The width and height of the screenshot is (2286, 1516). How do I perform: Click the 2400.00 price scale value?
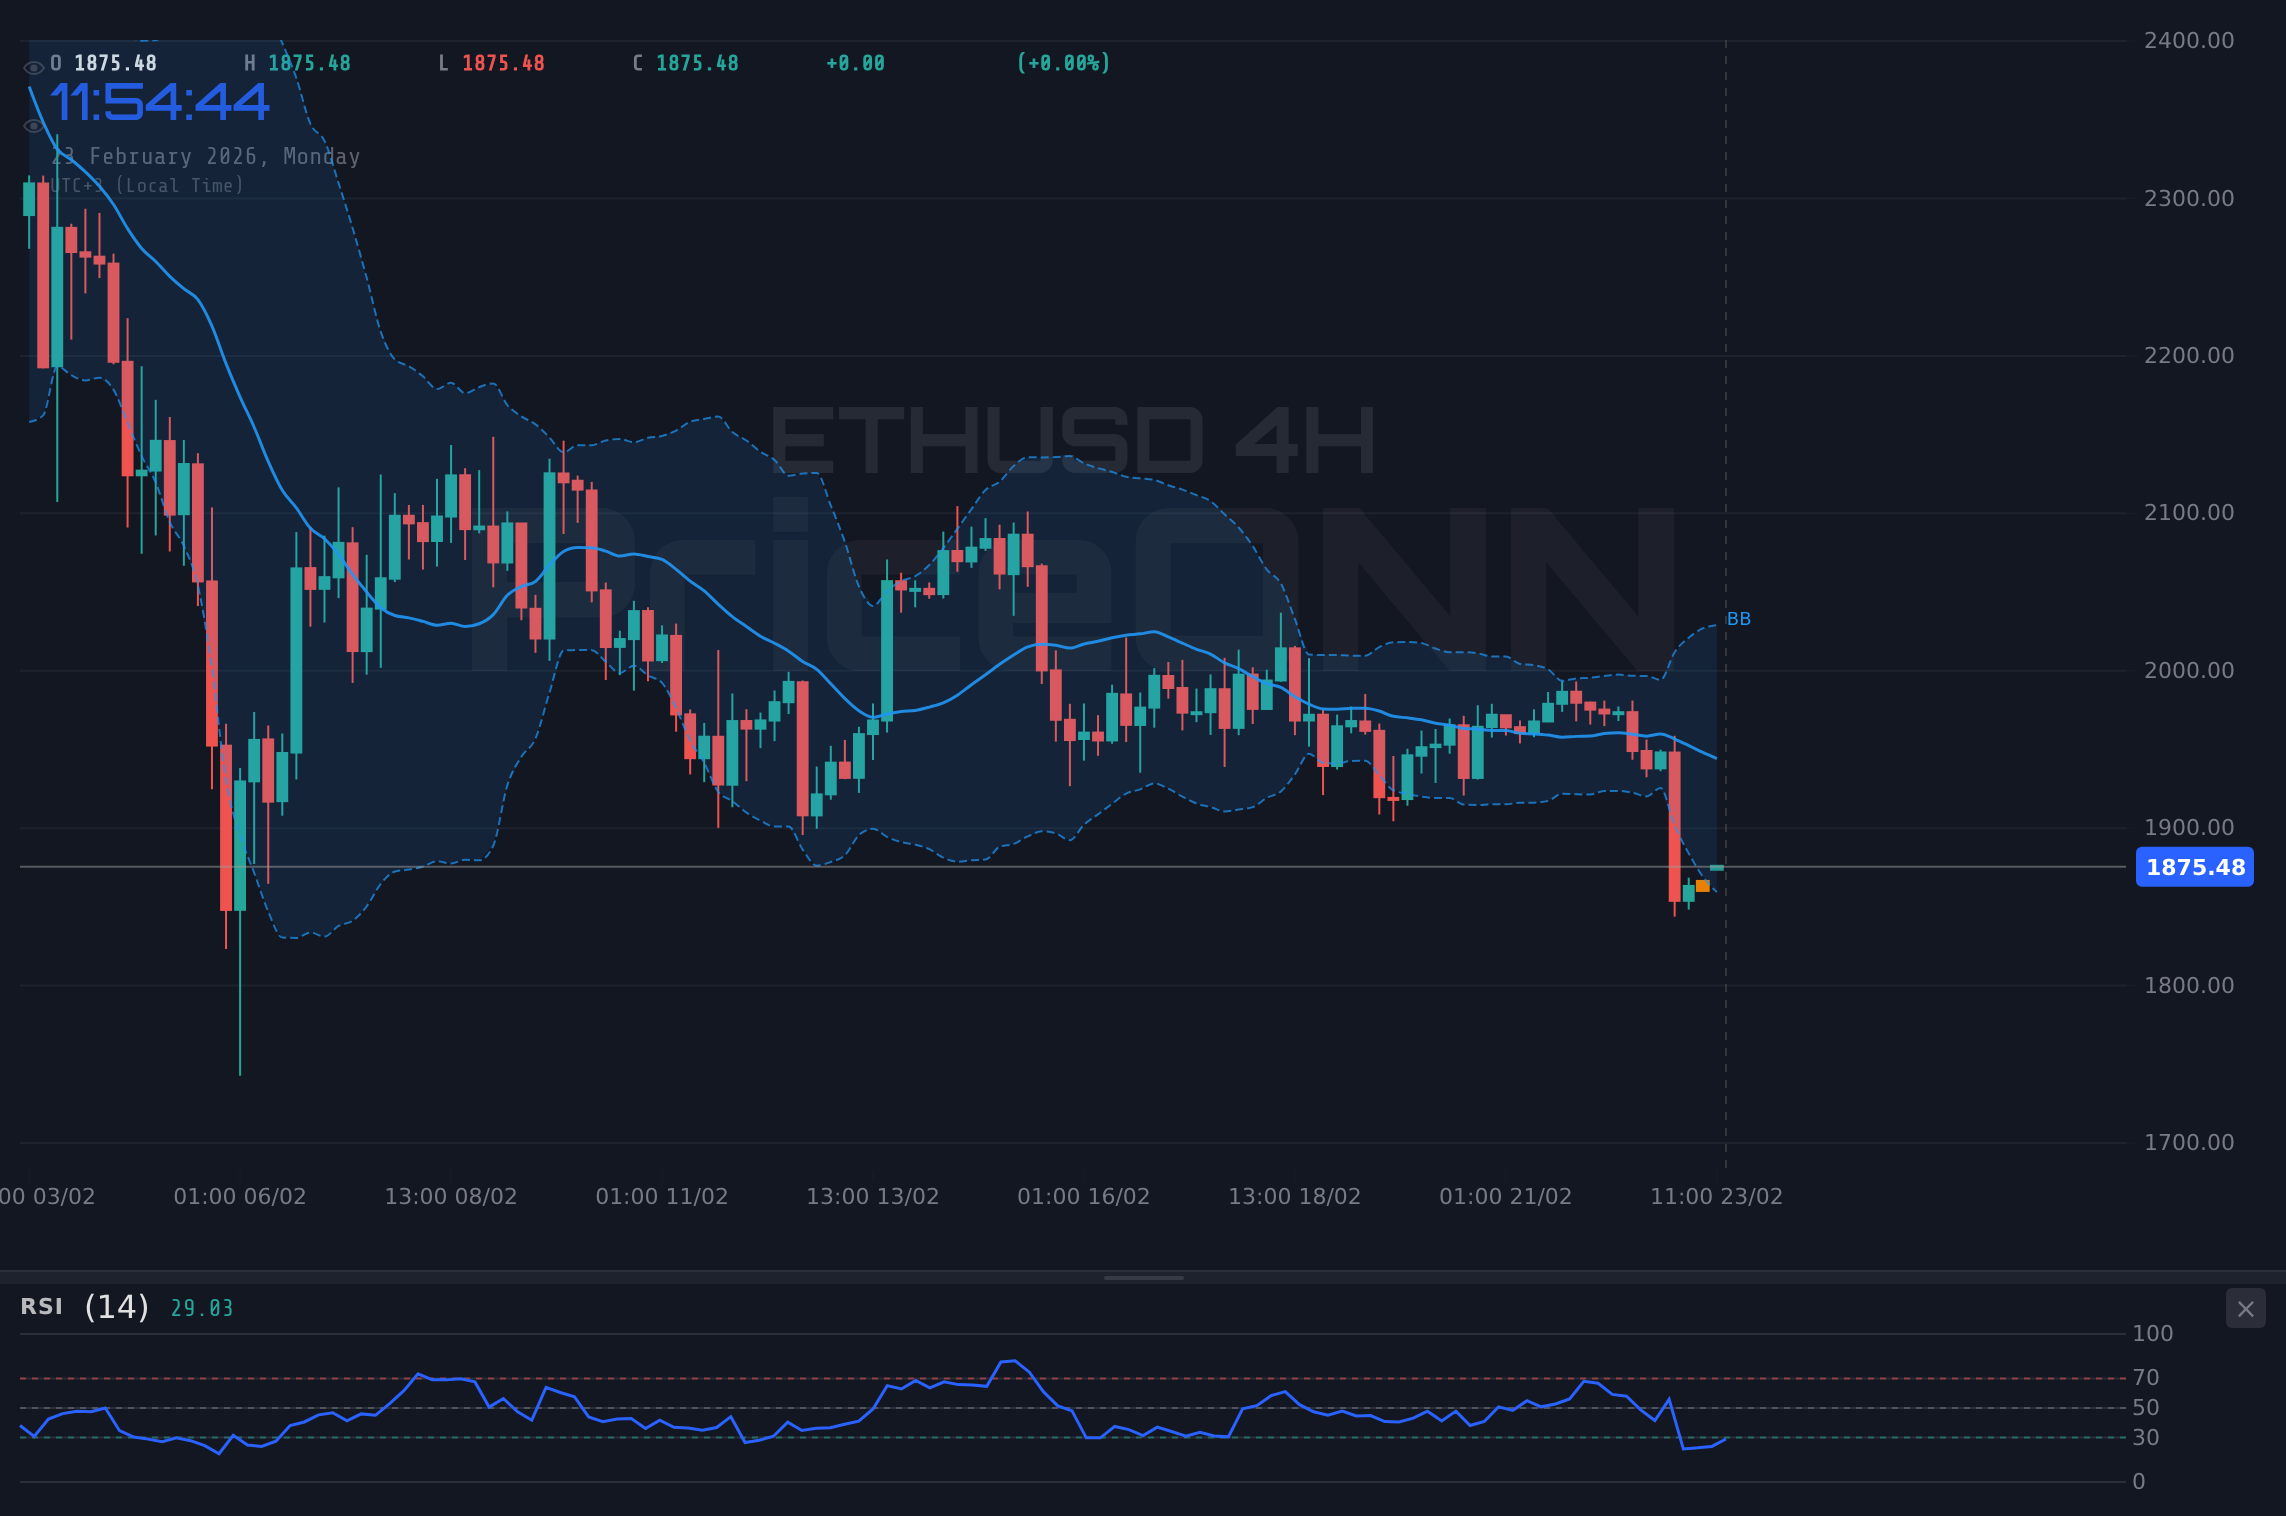(2191, 40)
